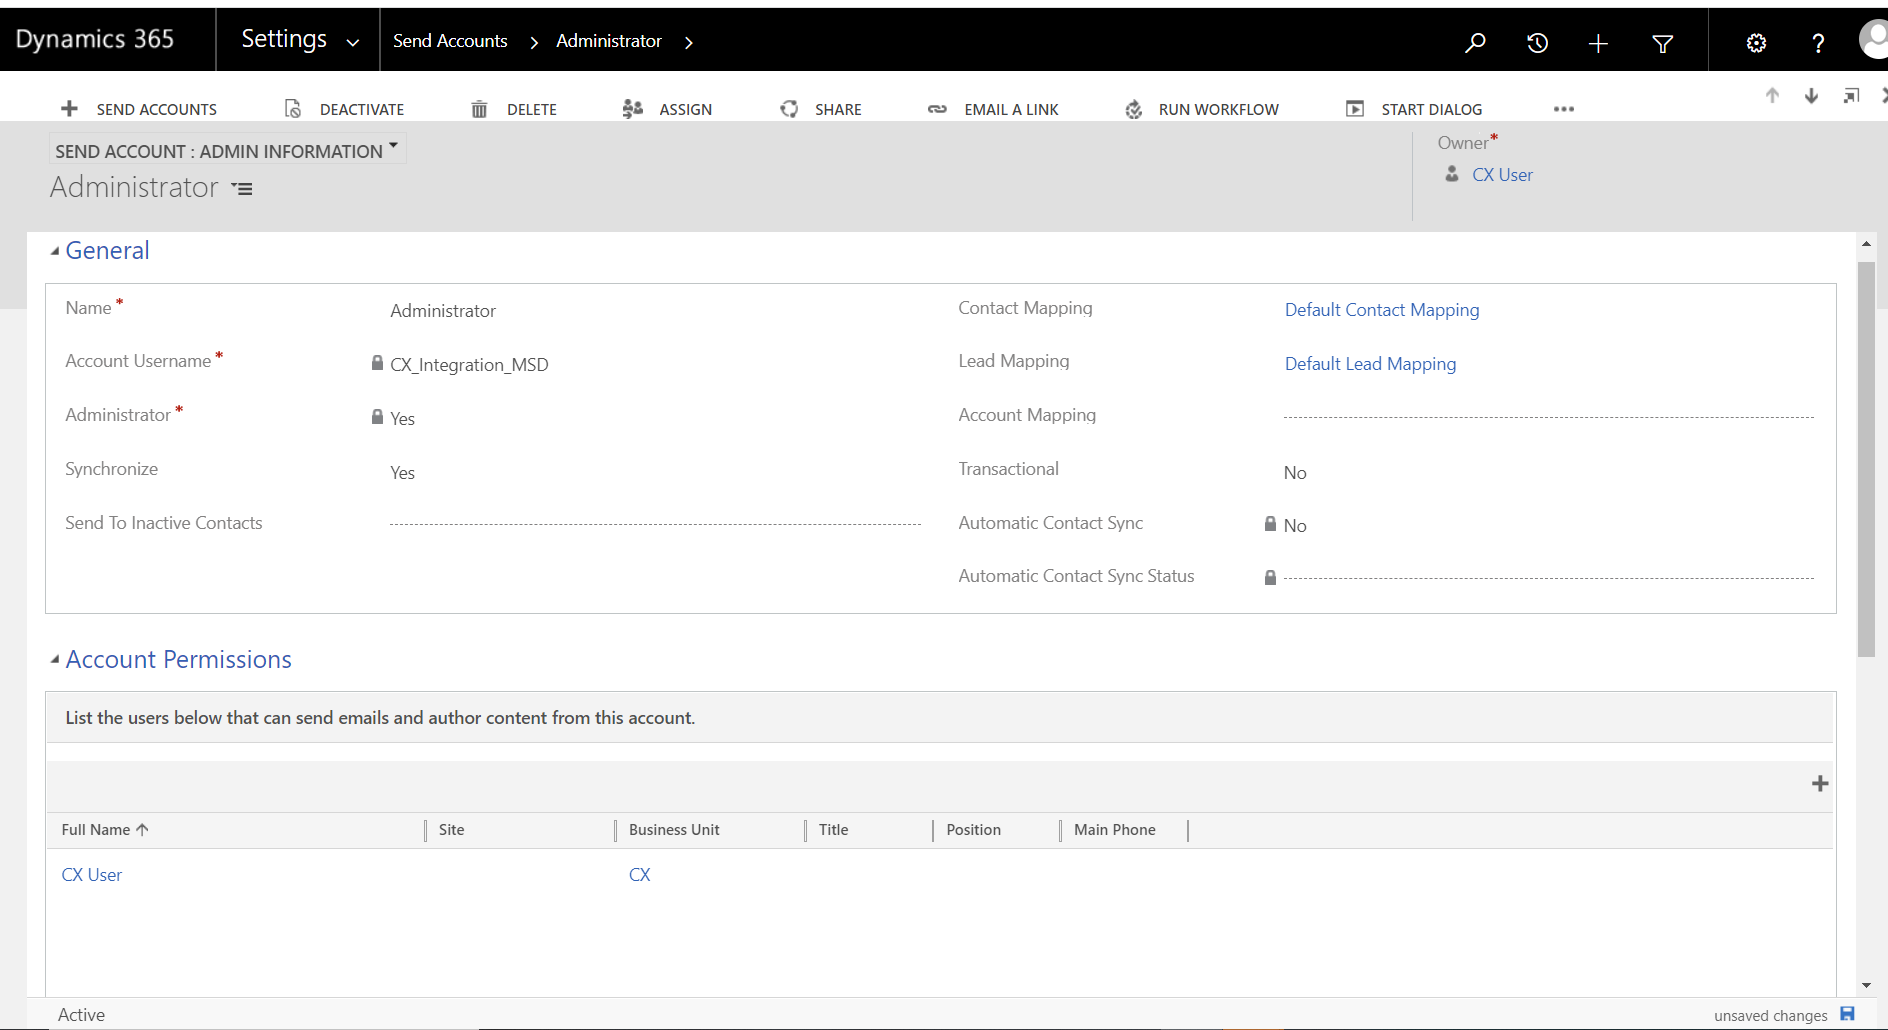Click the Synchronize Yes value
This screenshot has width=1888, height=1030.
[x=402, y=472]
